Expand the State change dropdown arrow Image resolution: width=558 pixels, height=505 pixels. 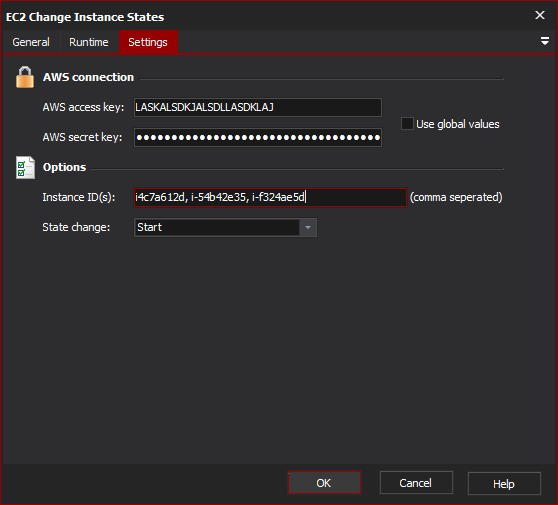pos(308,227)
